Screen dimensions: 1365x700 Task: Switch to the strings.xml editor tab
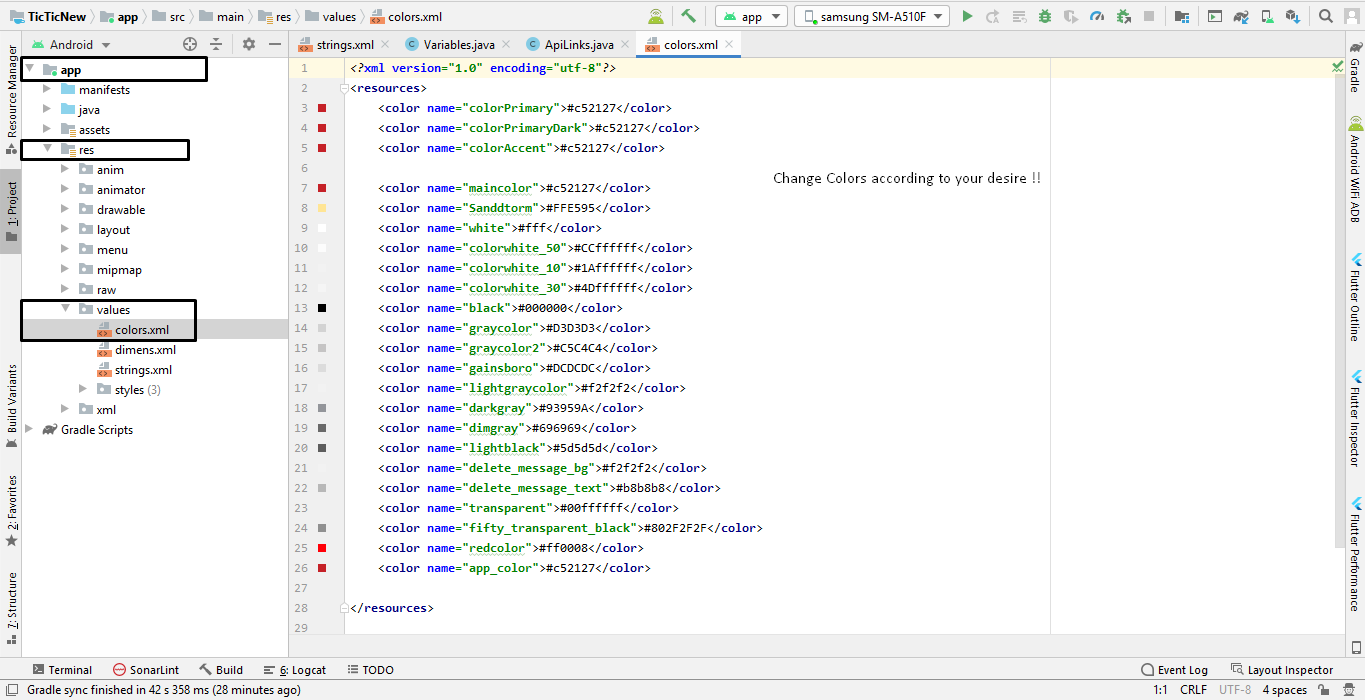[x=344, y=45]
